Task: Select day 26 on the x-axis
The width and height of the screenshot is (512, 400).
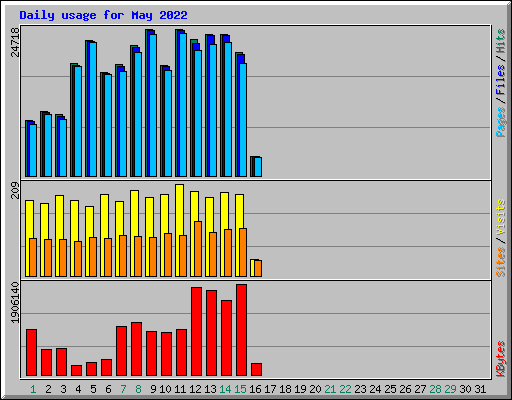Action: coord(405,389)
